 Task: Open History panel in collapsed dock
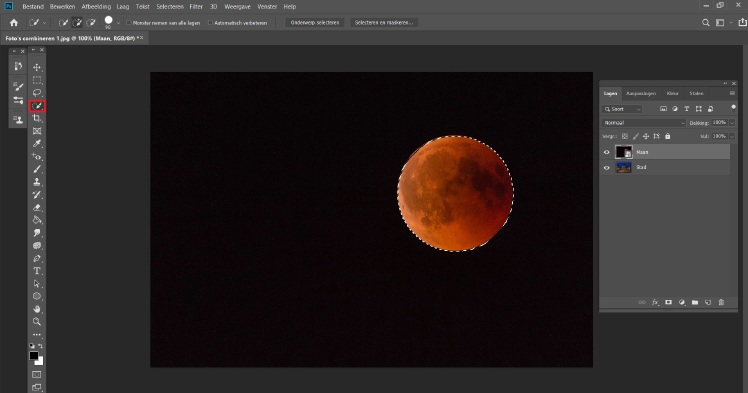coord(18,66)
